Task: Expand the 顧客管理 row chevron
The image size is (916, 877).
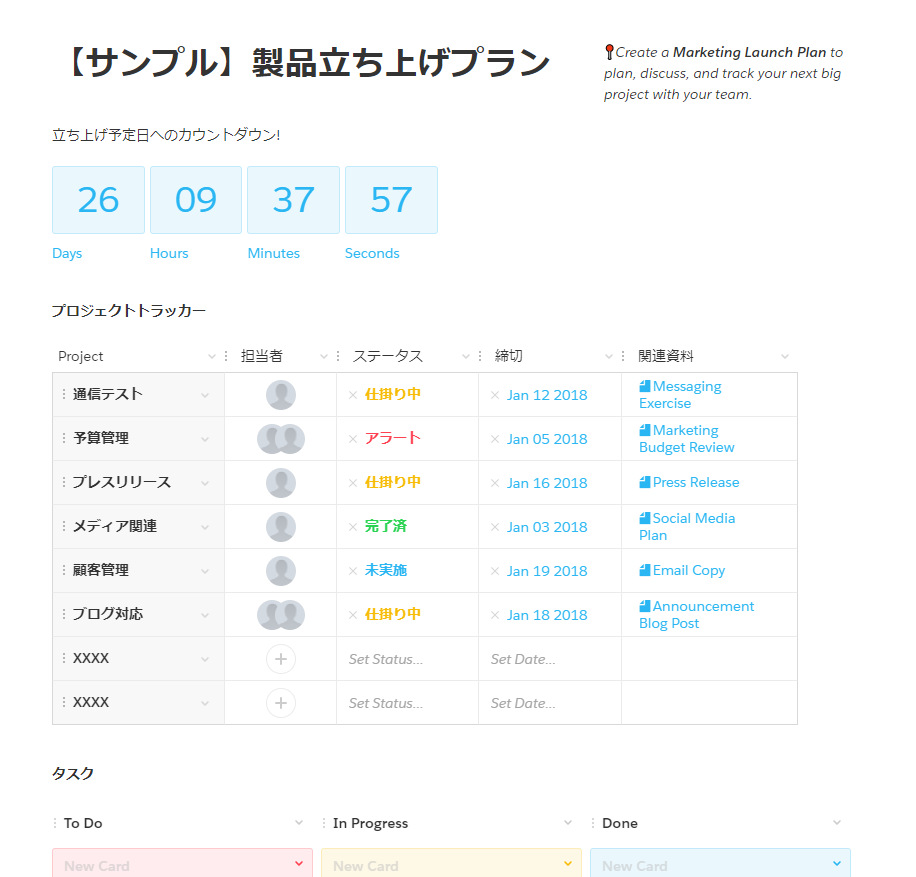Action: point(205,571)
